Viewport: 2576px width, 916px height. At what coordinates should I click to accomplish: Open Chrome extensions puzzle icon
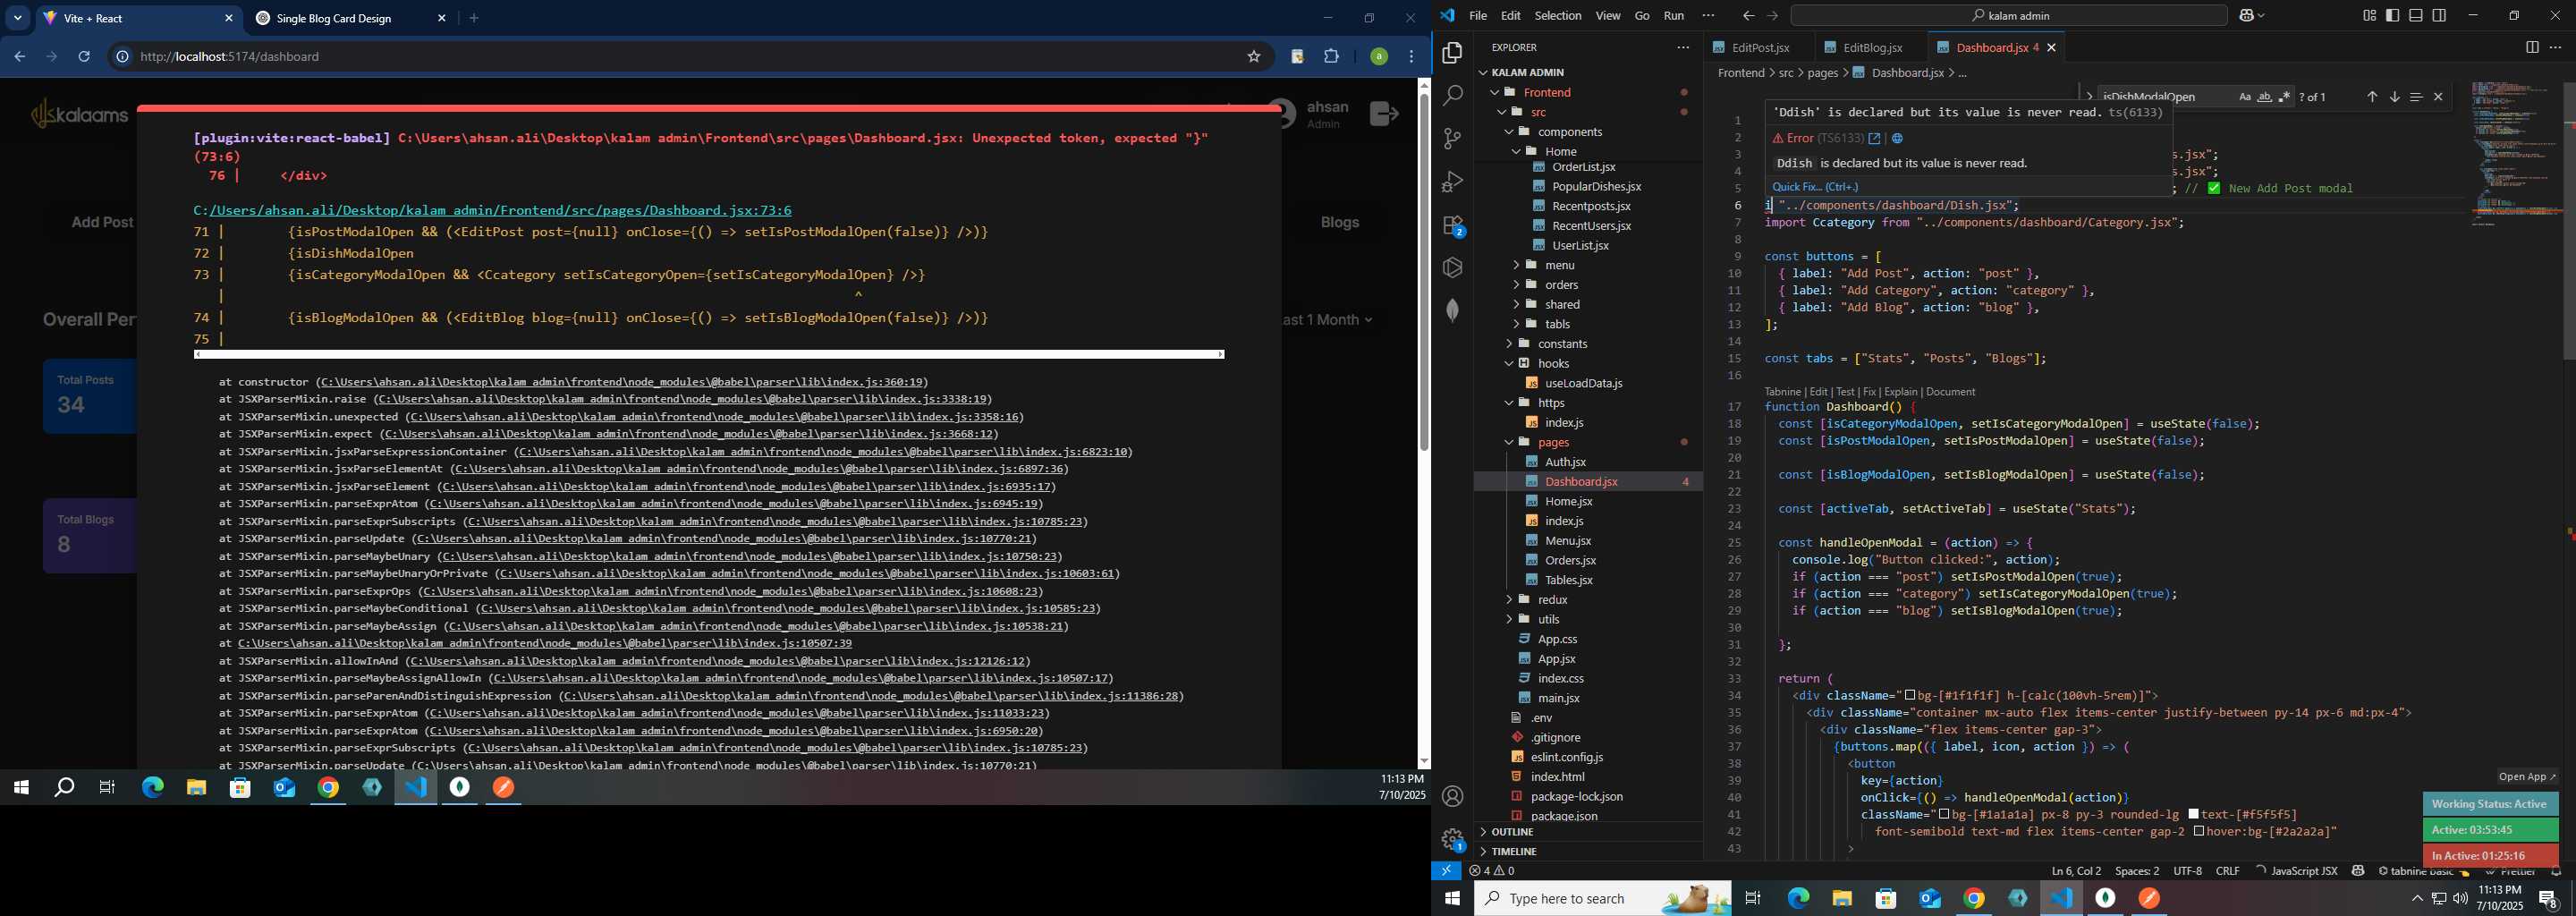click(x=1331, y=56)
